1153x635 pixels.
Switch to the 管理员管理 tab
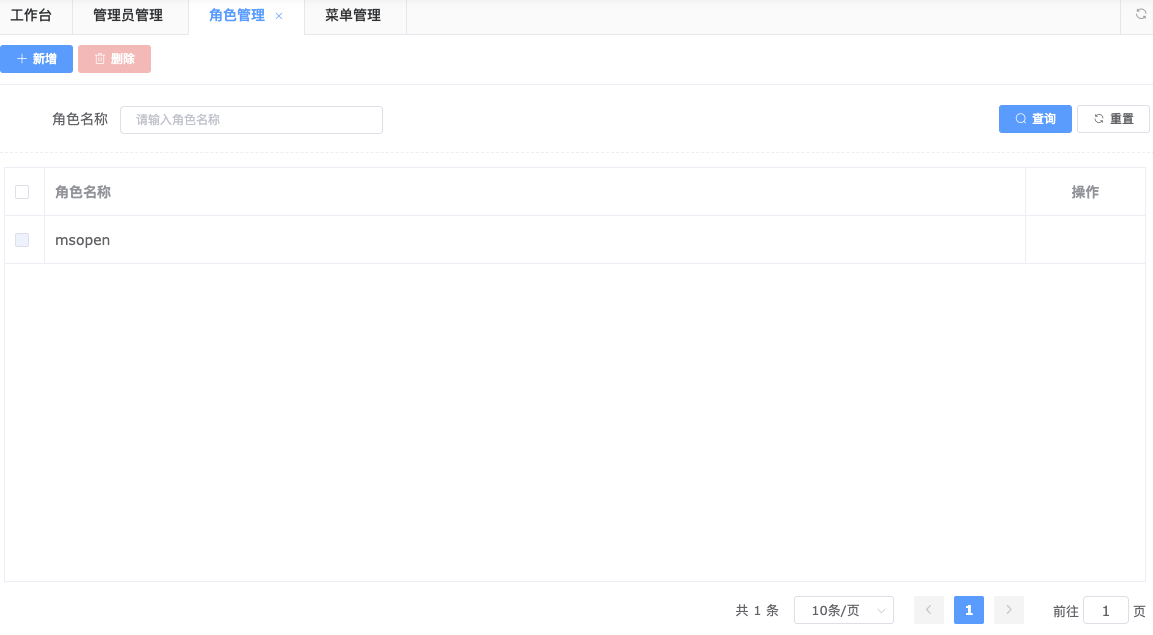coord(127,16)
